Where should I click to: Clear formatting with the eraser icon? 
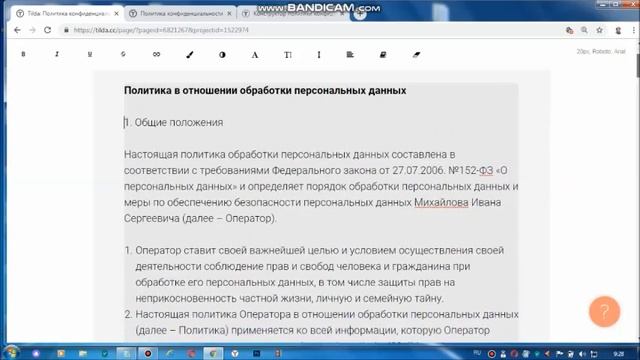click(x=416, y=55)
